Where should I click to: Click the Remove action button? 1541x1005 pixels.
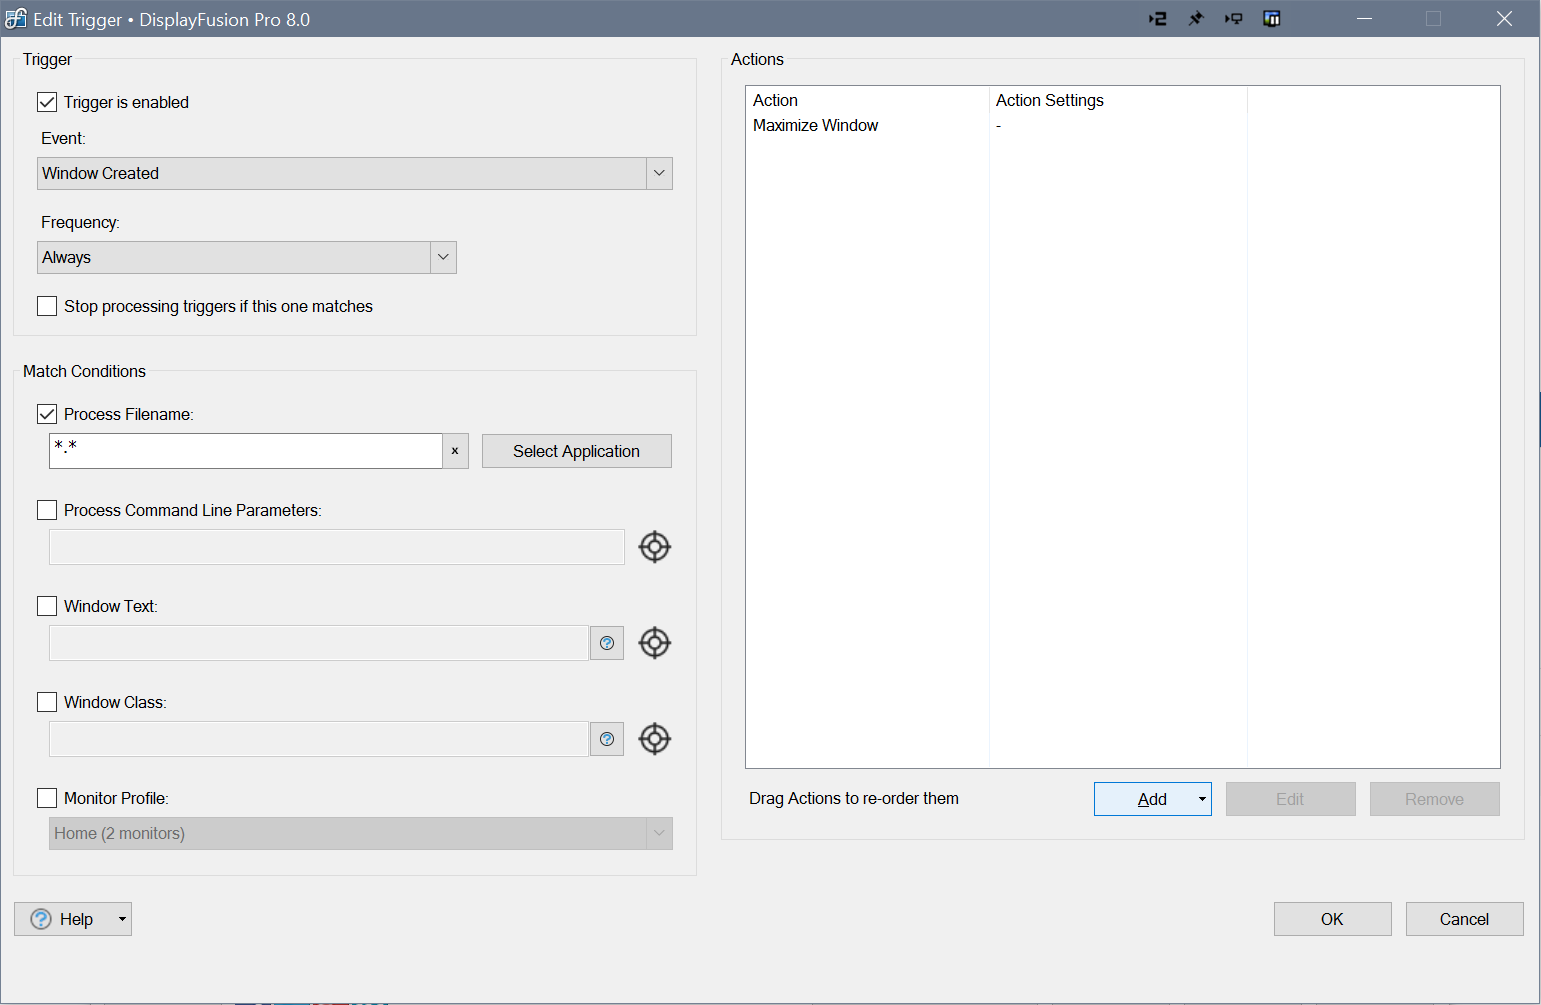pyautogui.click(x=1434, y=799)
